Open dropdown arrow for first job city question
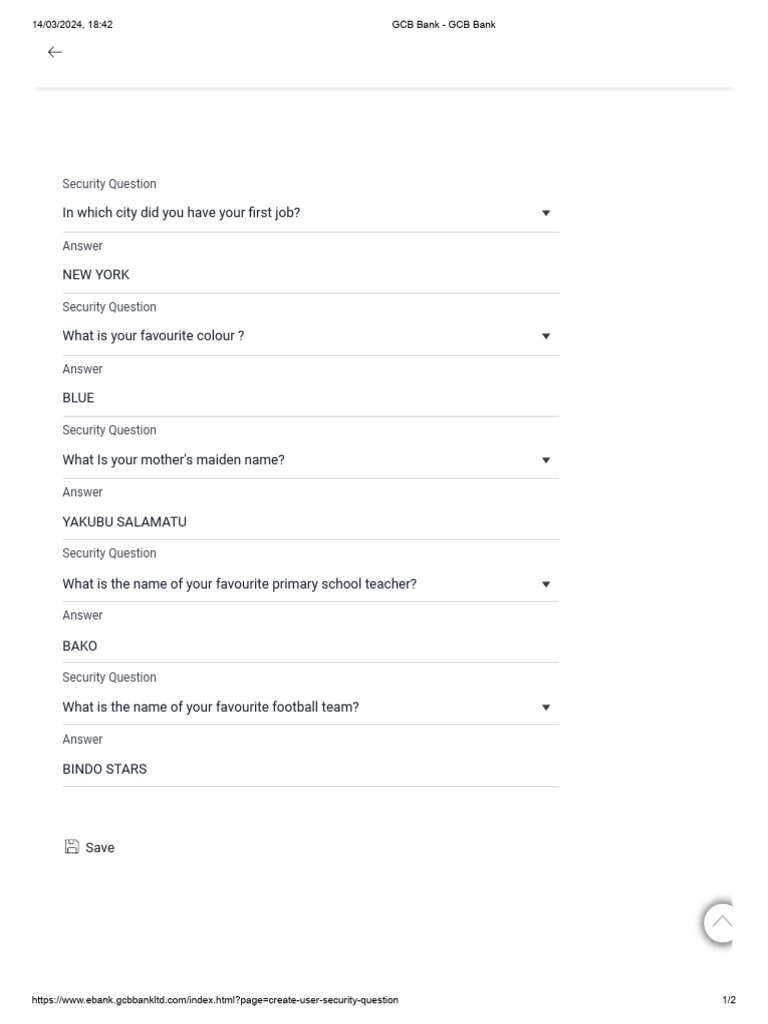 tap(546, 213)
